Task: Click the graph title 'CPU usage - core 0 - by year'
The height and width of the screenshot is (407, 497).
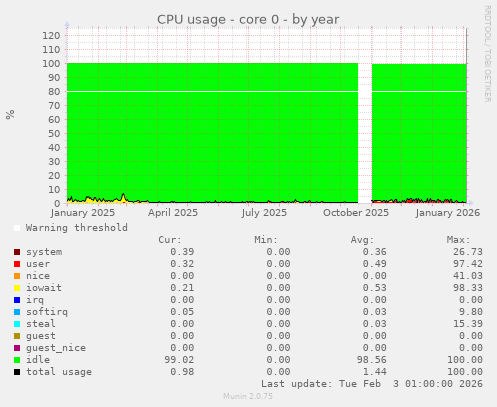Action: tap(248, 20)
